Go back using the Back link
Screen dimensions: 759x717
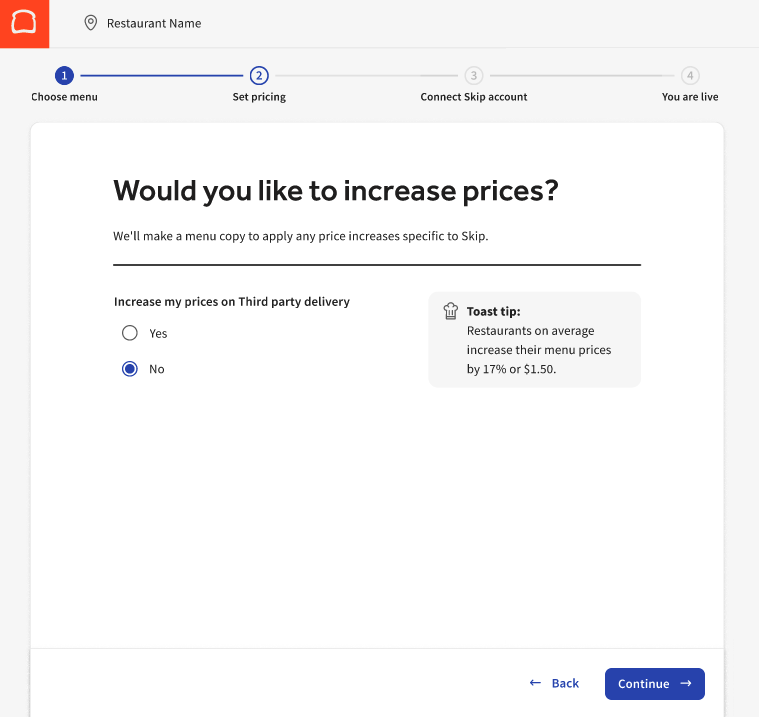[564, 684]
